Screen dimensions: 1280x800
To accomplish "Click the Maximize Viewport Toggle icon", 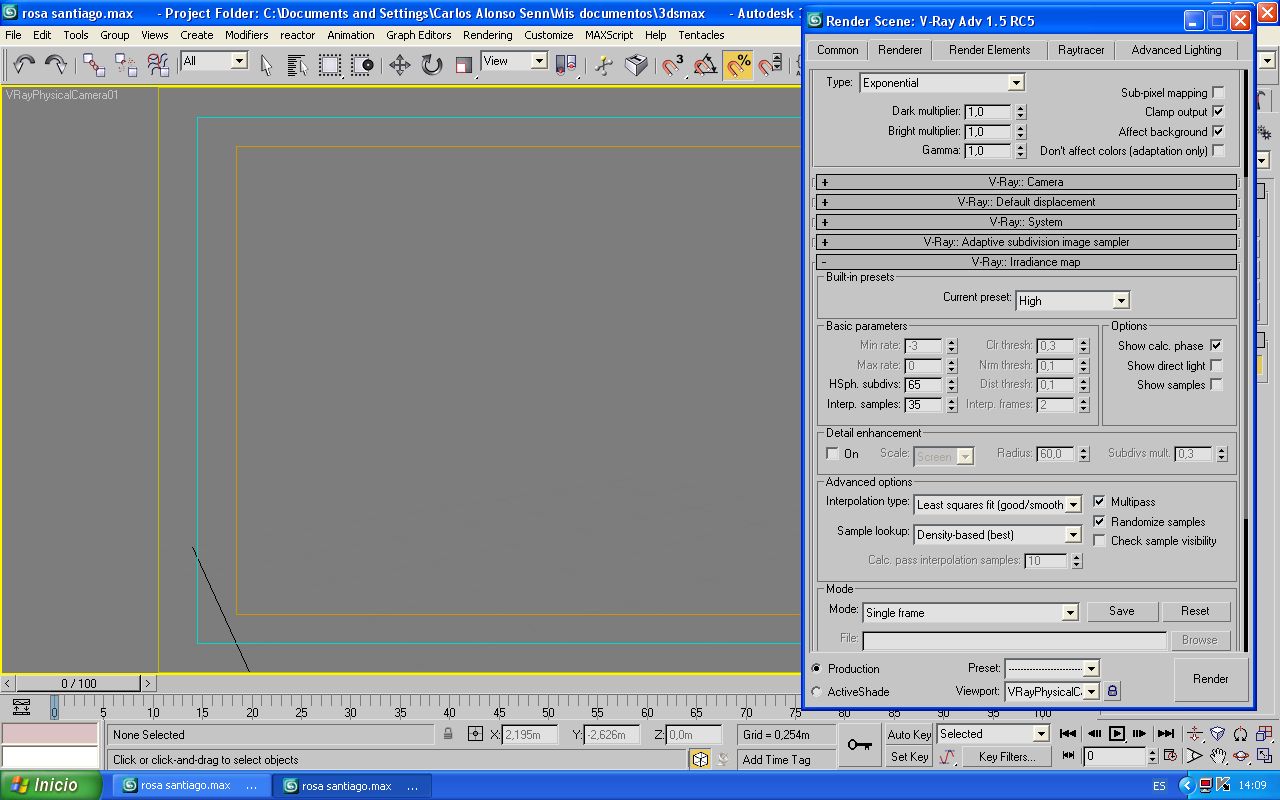I will [x=1264, y=756].
